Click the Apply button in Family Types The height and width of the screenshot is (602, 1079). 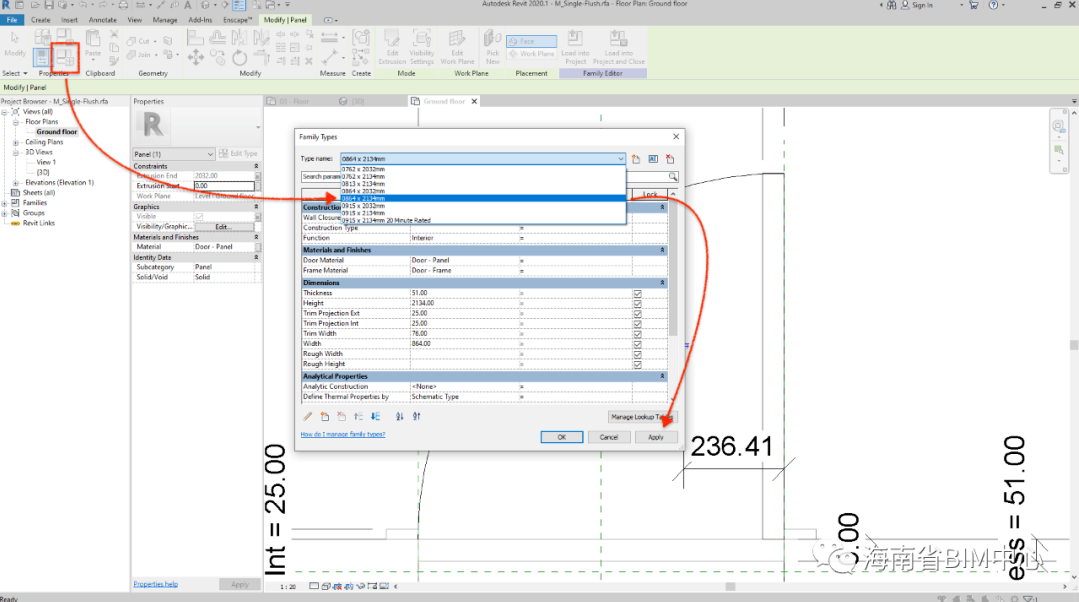click(x=655, y=437)
